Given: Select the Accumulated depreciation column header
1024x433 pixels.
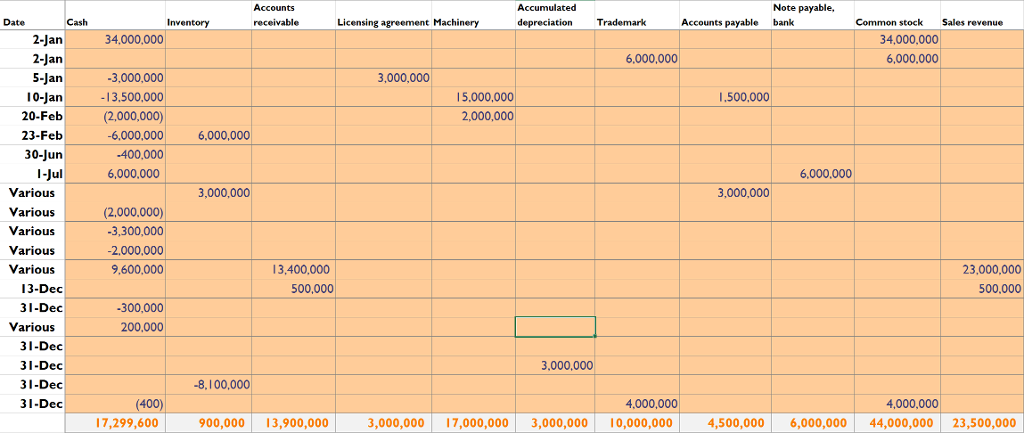Looking at the screenshot, I should tap(555, 16).
